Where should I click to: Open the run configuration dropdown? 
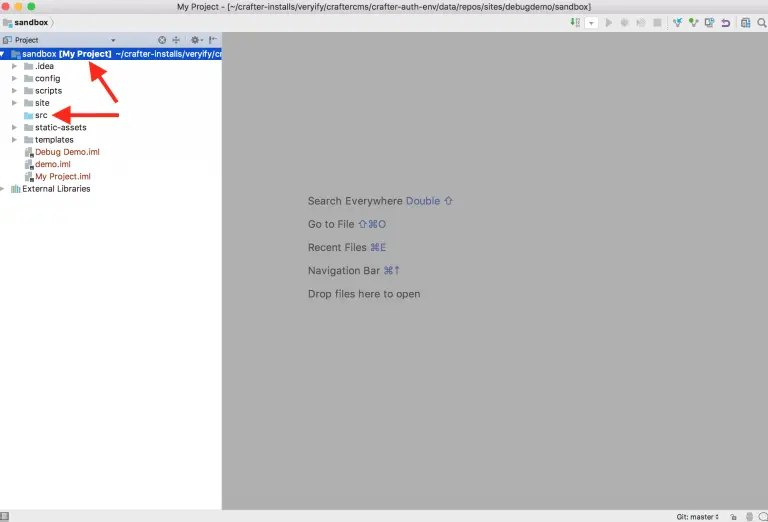coord(592,22)
